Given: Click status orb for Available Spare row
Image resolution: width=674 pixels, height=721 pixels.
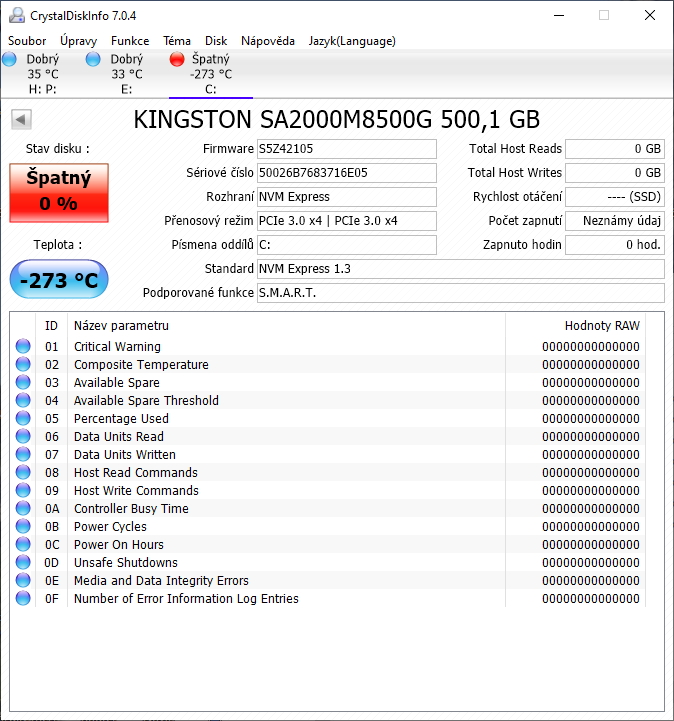Looking at the screenshot, I should tap(23, 382).
